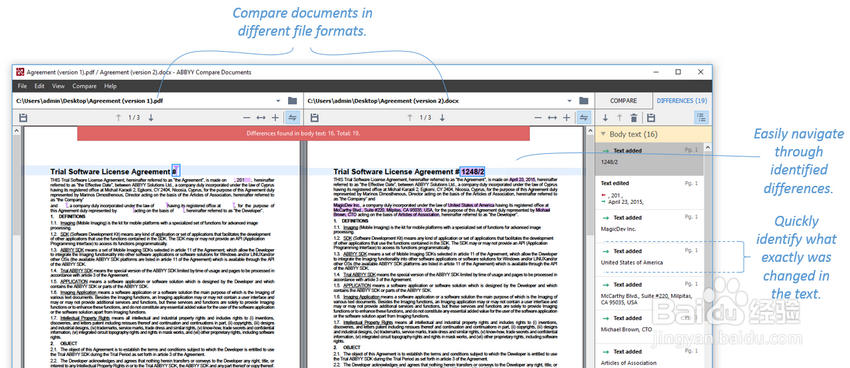The width and height of the screenshot is (850, 368).
Task: Click the right page number field 1 / 3
Action: pos(426,118)
